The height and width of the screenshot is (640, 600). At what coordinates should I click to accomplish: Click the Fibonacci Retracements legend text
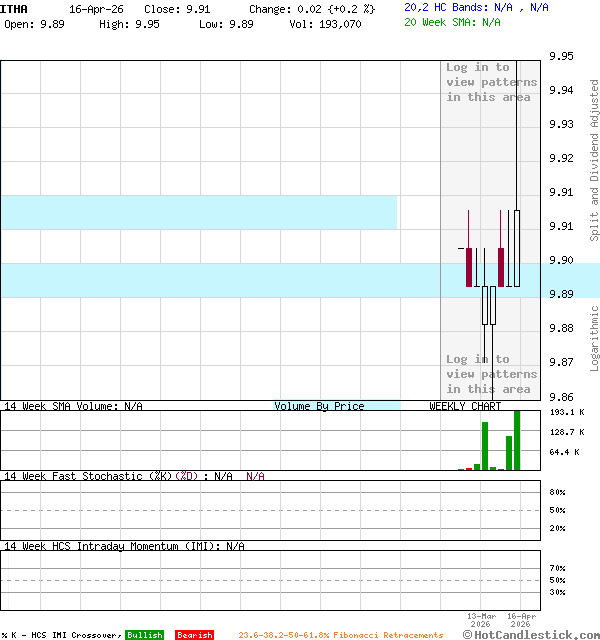(340, 635)
